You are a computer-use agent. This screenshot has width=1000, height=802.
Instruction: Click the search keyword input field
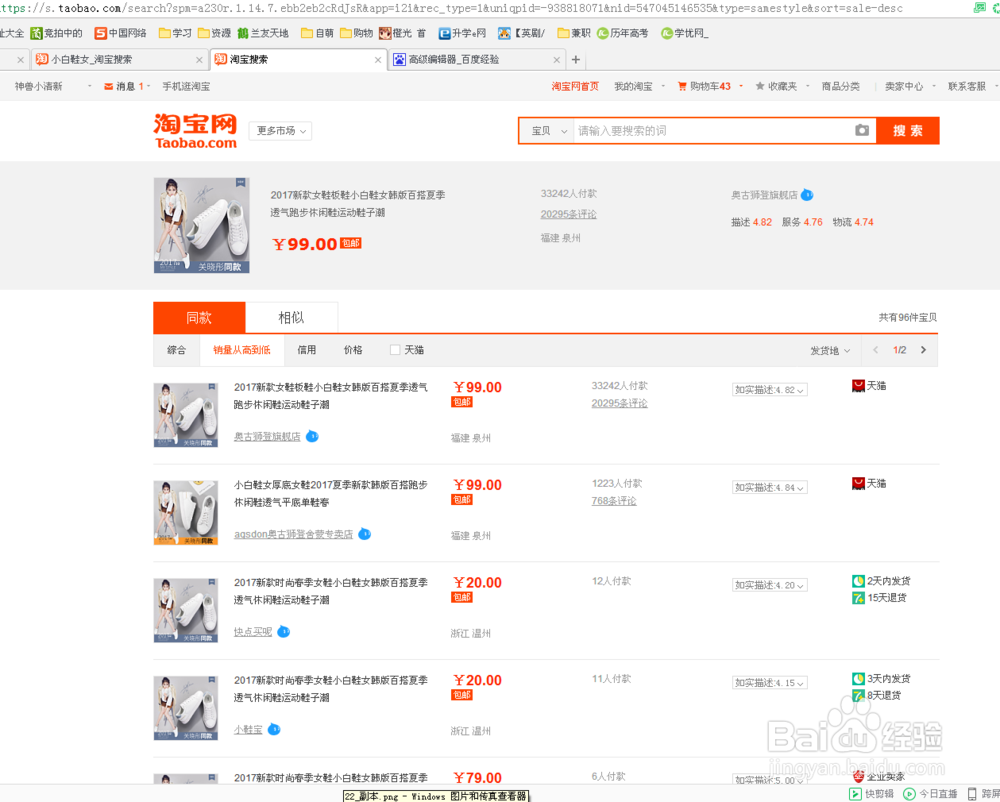[712, 131]
